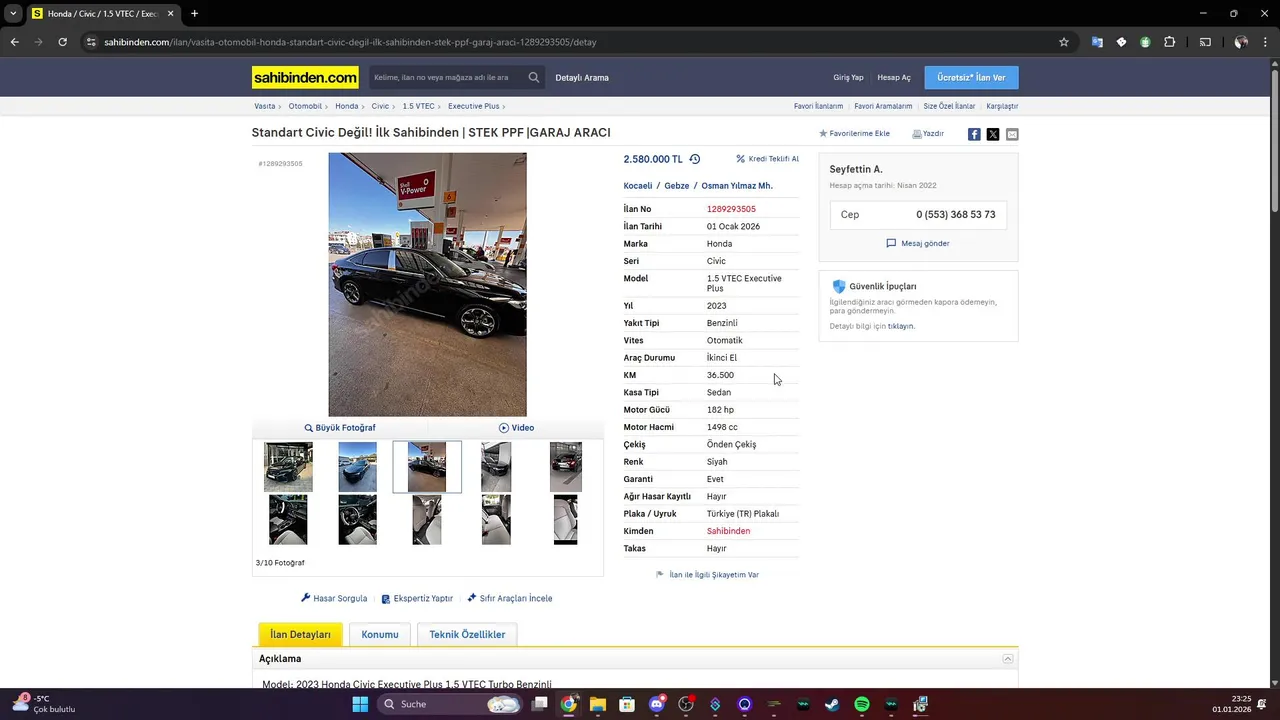Image resolution: width=1280 pixels, height=720 pixels.
Task: Click the sahibinden.com logo
Action: point(305,77)
